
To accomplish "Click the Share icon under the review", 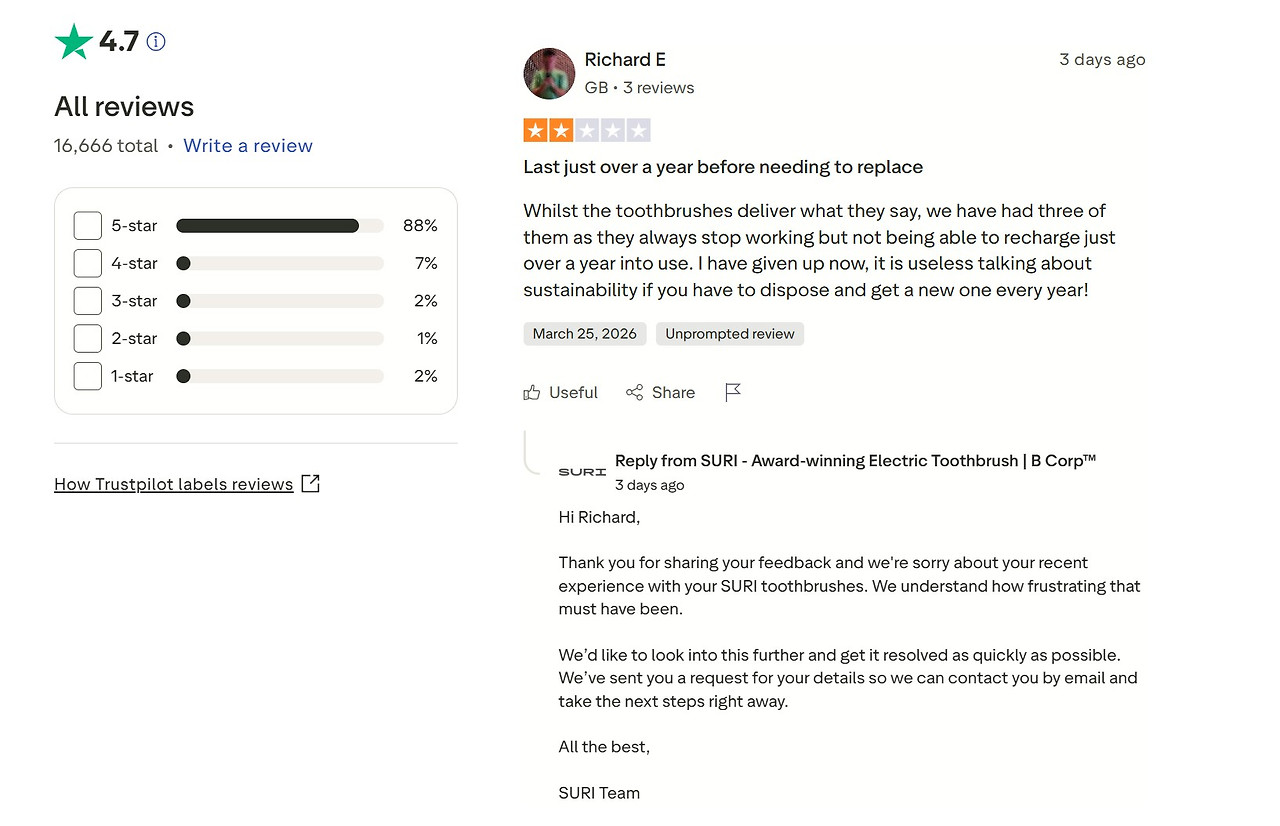I will tap(634, 393).
